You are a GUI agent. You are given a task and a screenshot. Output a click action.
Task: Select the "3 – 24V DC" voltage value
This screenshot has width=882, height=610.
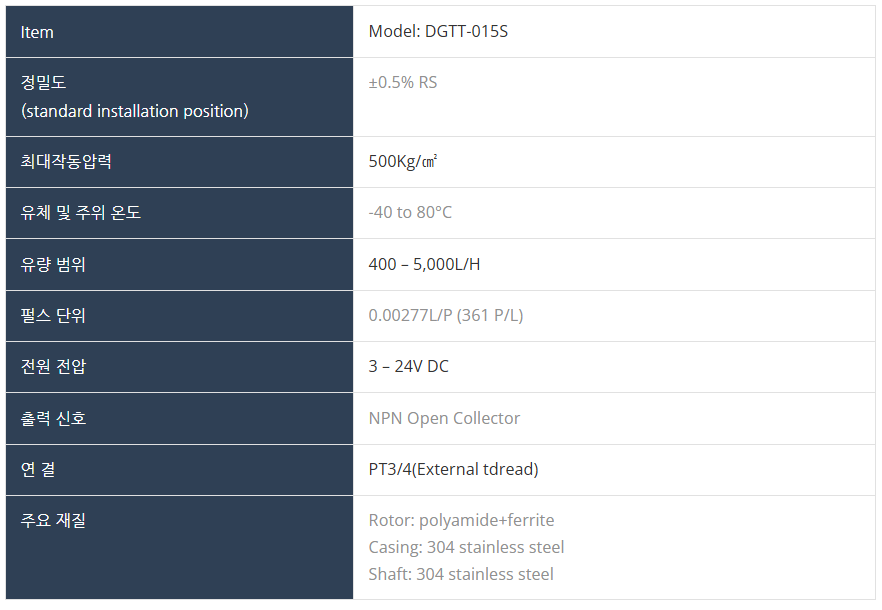[x=408, y=367]
